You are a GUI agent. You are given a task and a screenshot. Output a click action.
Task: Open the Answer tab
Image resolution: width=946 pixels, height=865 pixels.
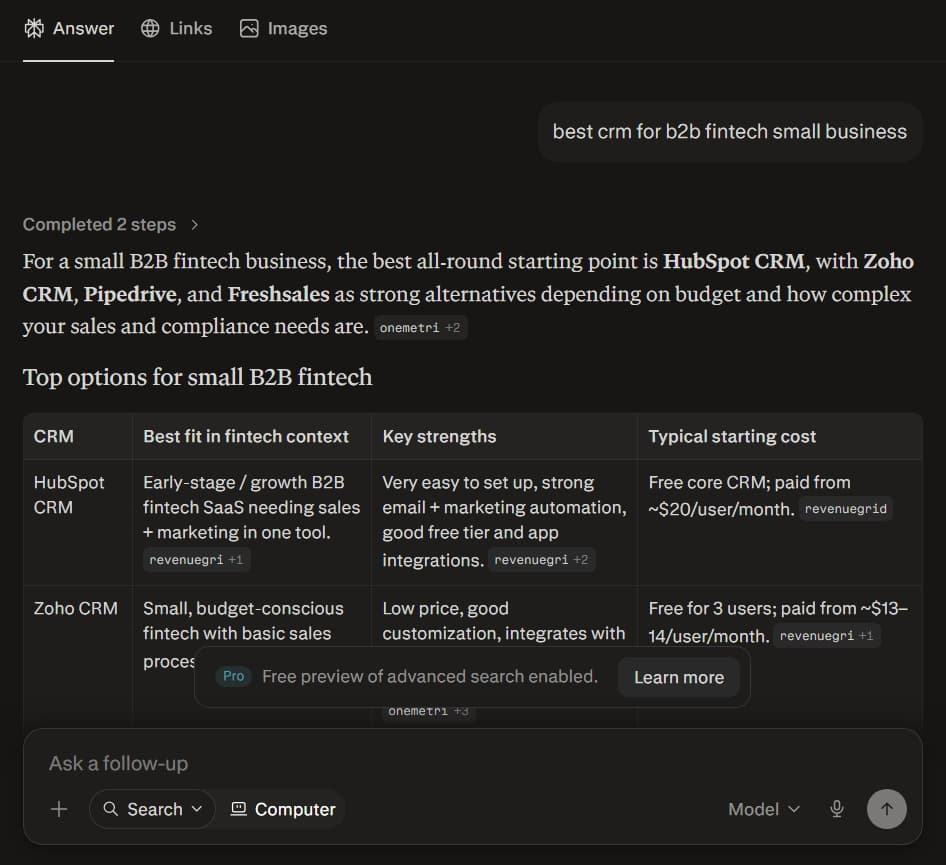pos(69,28)
